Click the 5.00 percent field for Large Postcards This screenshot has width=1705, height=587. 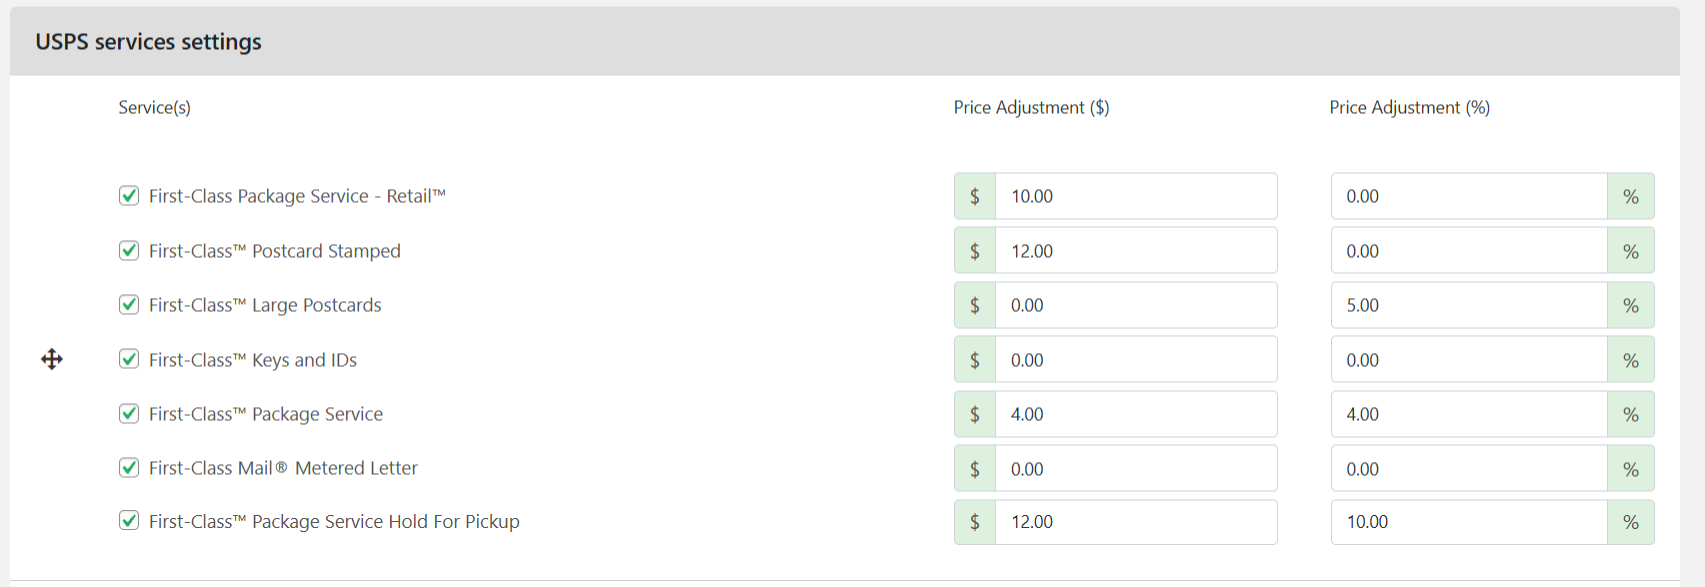(x=1469, y=305)
